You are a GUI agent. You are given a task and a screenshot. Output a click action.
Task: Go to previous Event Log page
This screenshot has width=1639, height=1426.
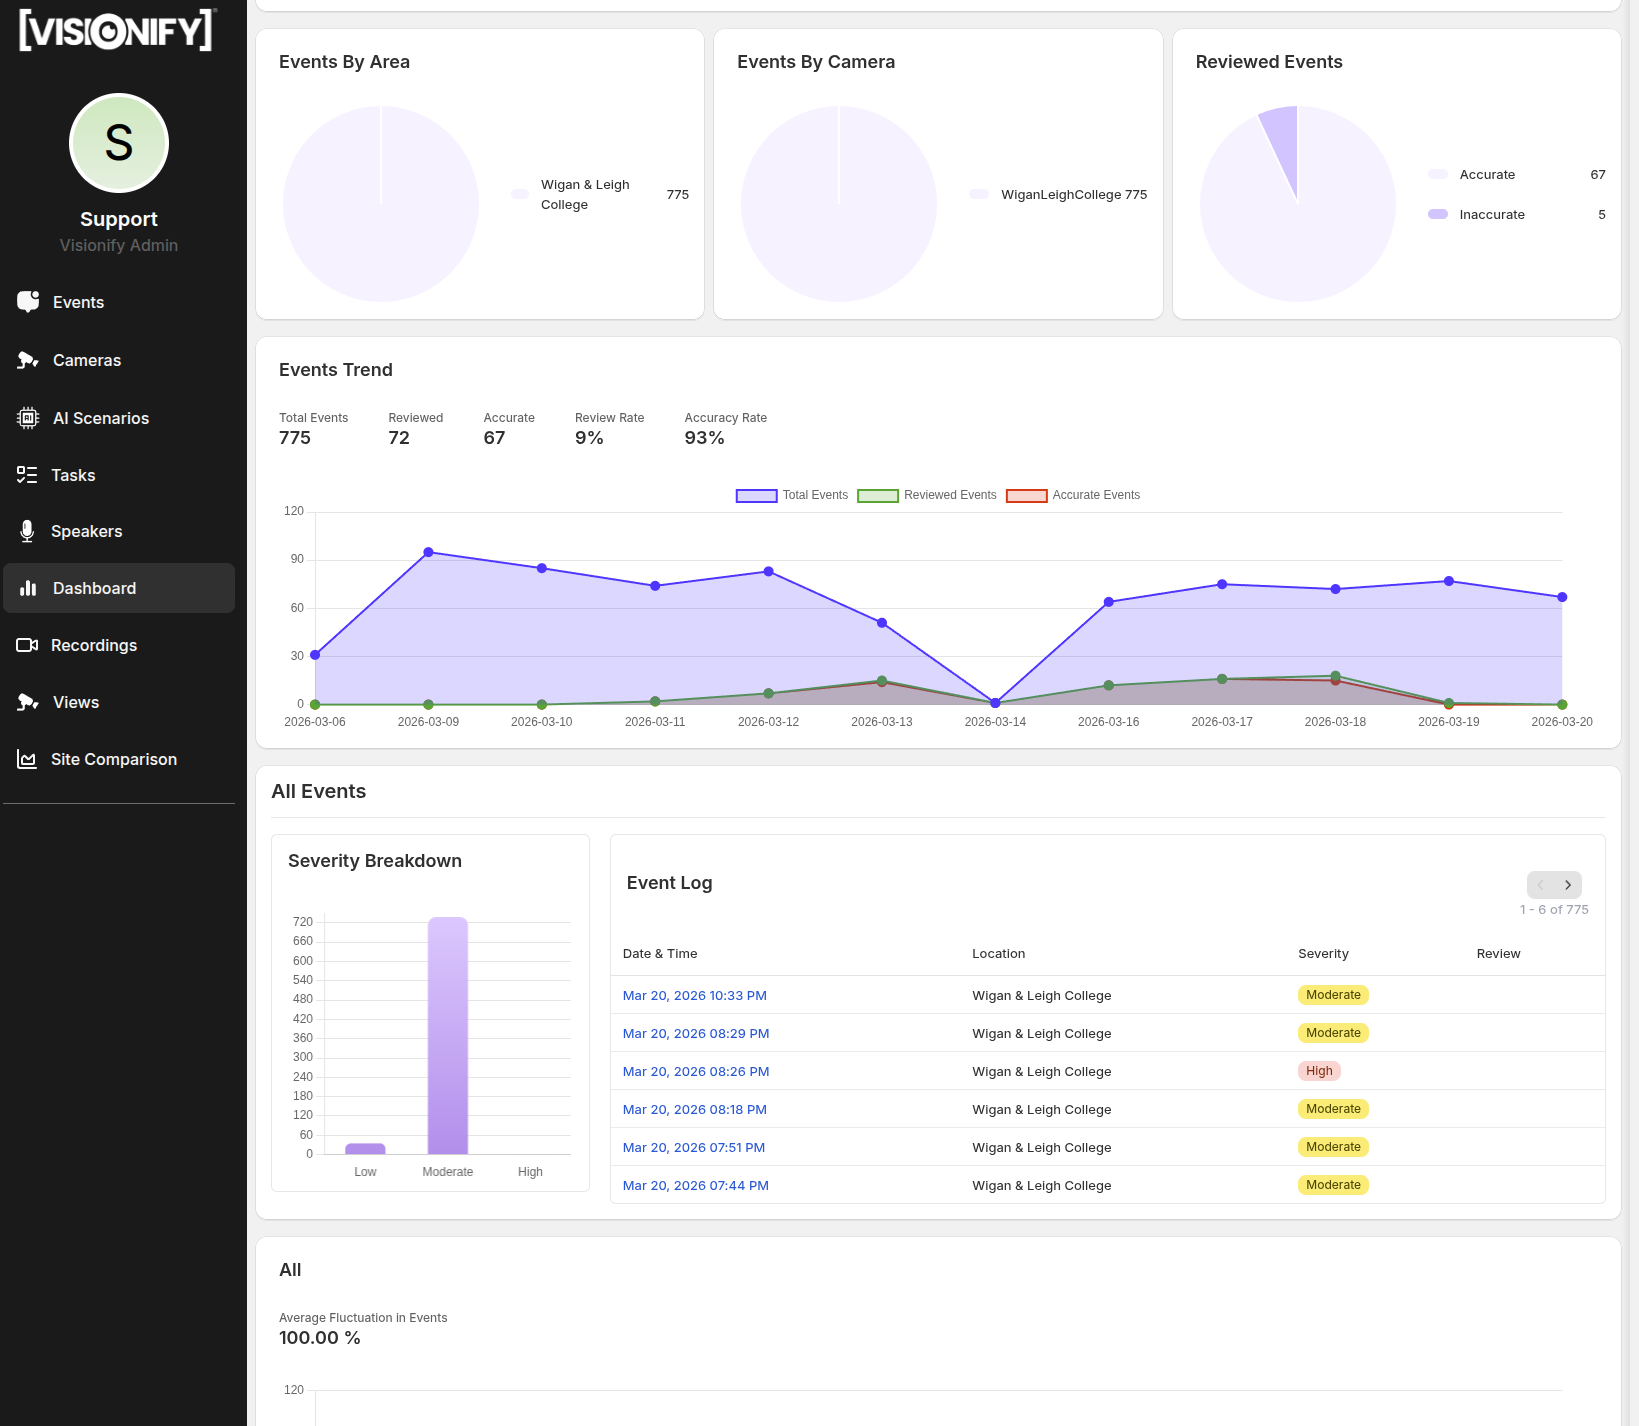click(x=1540, y=885)
